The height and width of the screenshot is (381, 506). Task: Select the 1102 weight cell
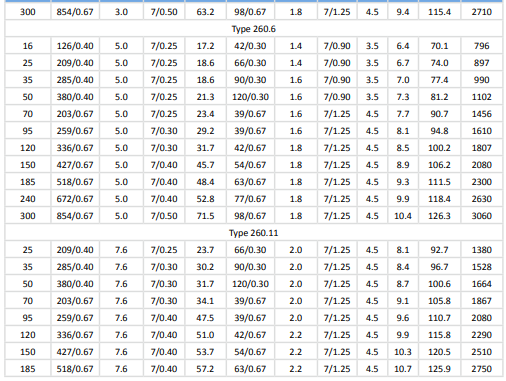(x=482, y=97)
